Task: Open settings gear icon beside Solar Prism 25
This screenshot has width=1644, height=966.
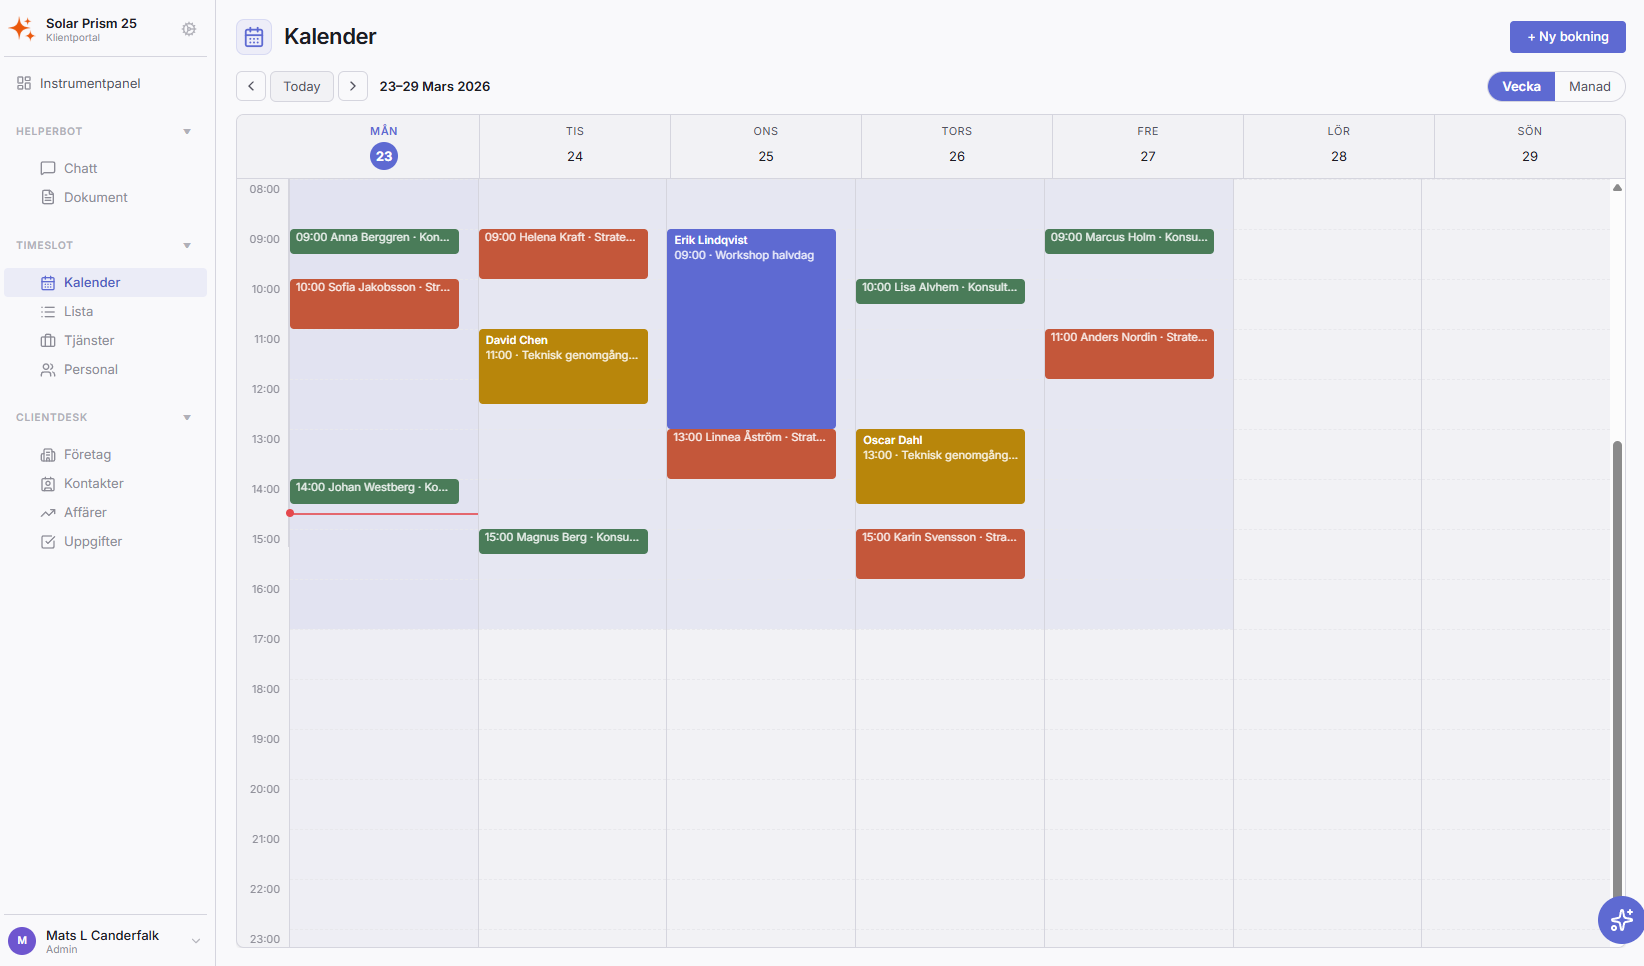Action: (189, 30)
